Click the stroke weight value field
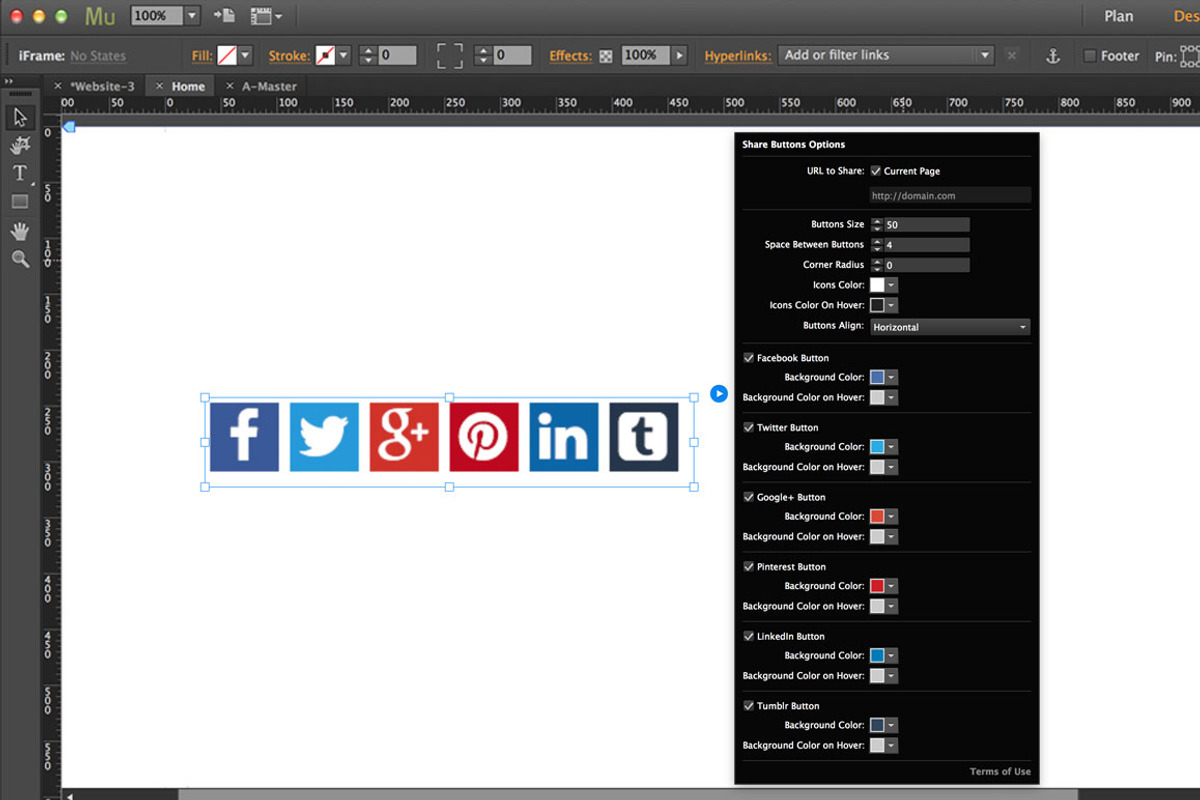 pyautogui.click(x=397, y=56)
